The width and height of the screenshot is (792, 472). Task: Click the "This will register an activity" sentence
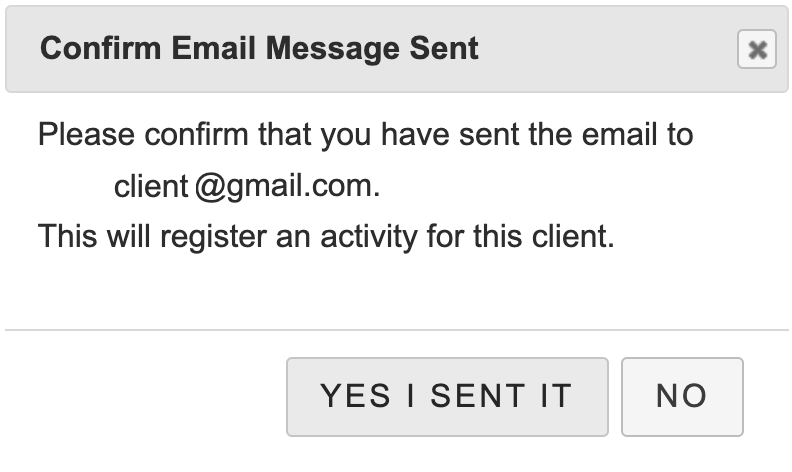coord(325,238)
